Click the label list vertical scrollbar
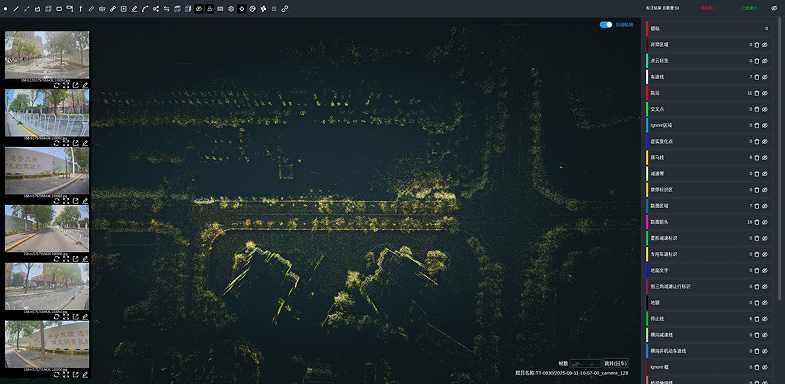785x384 pixels. click(779, 158)
